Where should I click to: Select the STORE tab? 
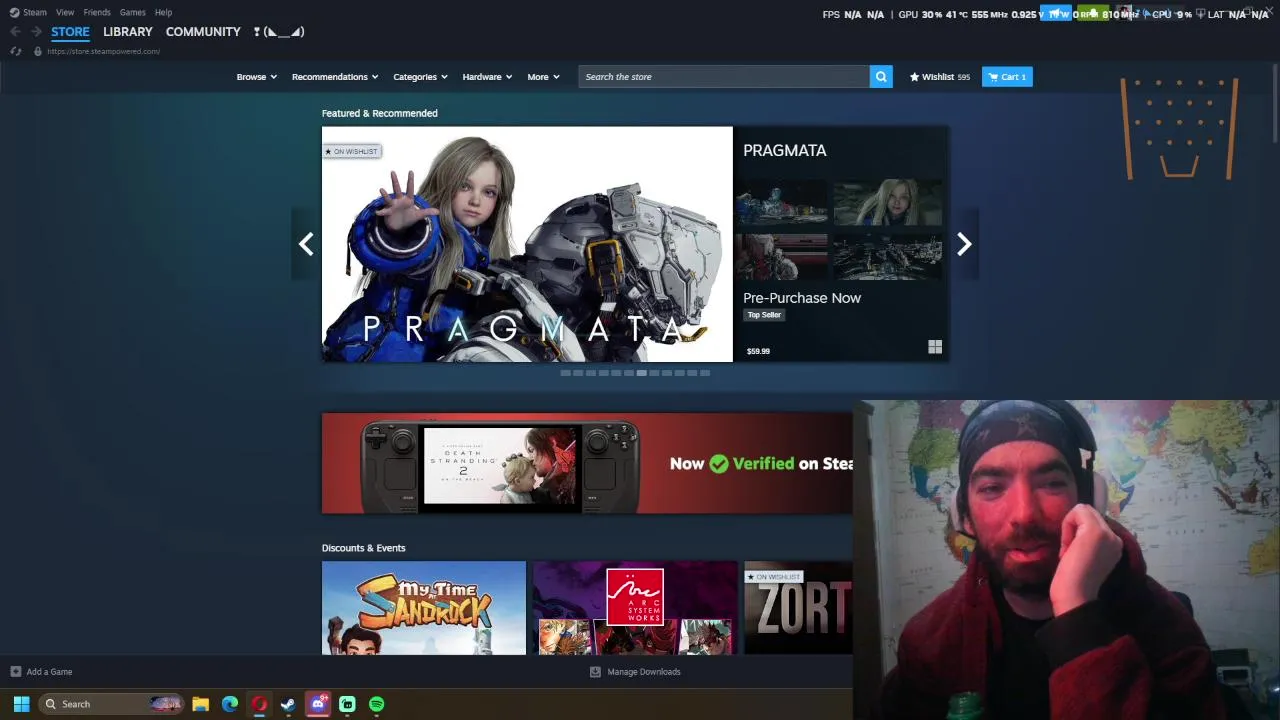tap(70, 32)
